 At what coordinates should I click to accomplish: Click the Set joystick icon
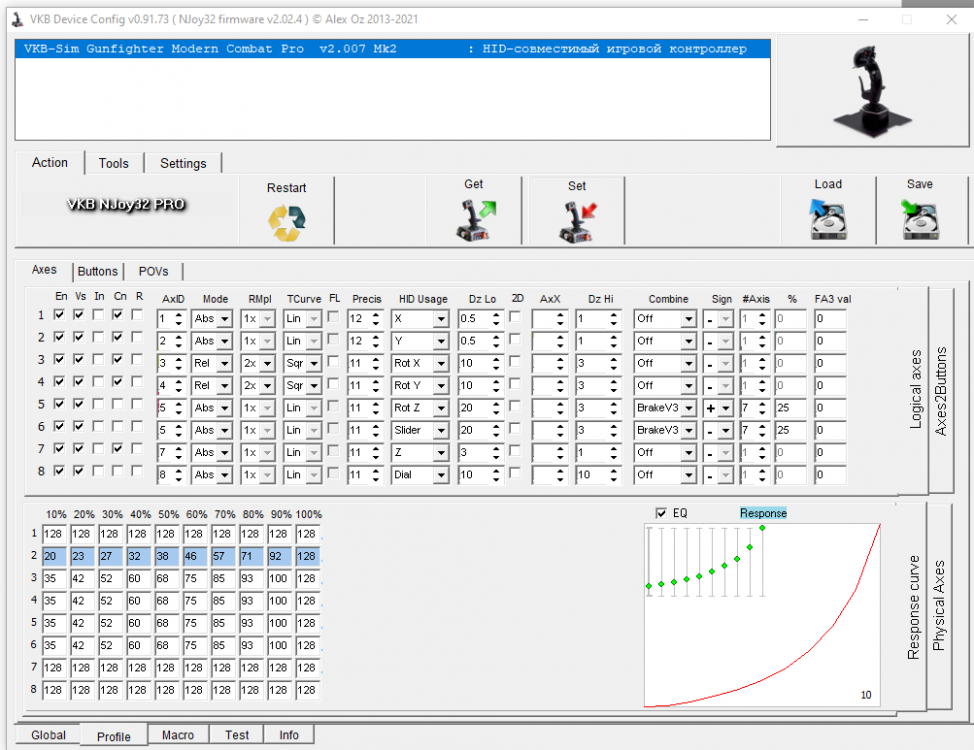(x=577, y=219)
